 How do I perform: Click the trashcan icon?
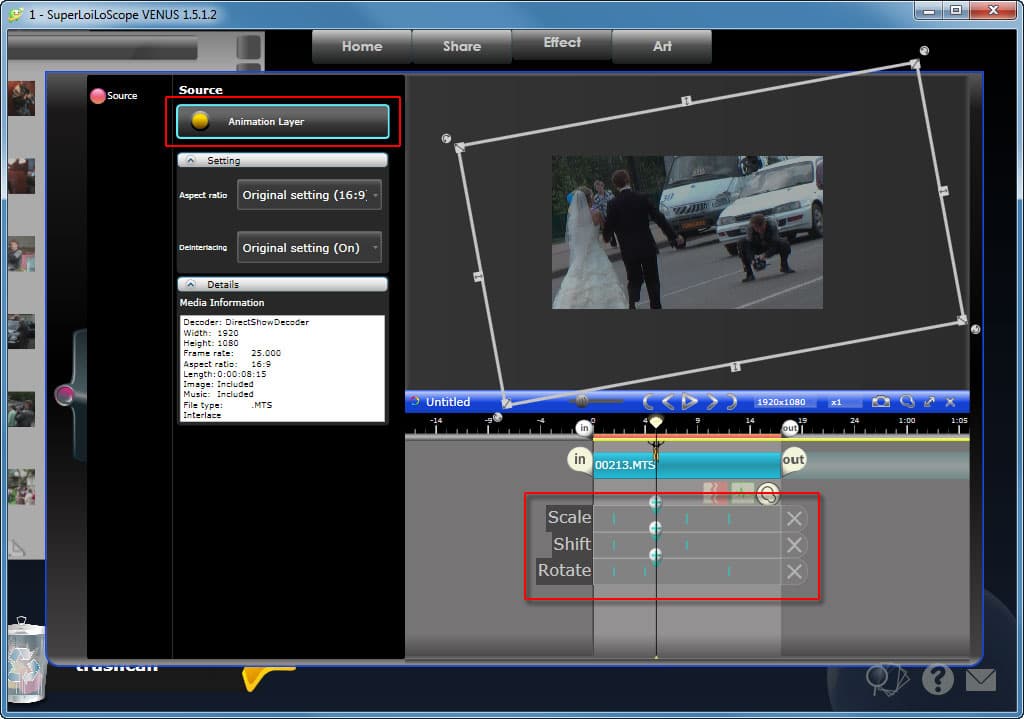[x=26, y=660]
